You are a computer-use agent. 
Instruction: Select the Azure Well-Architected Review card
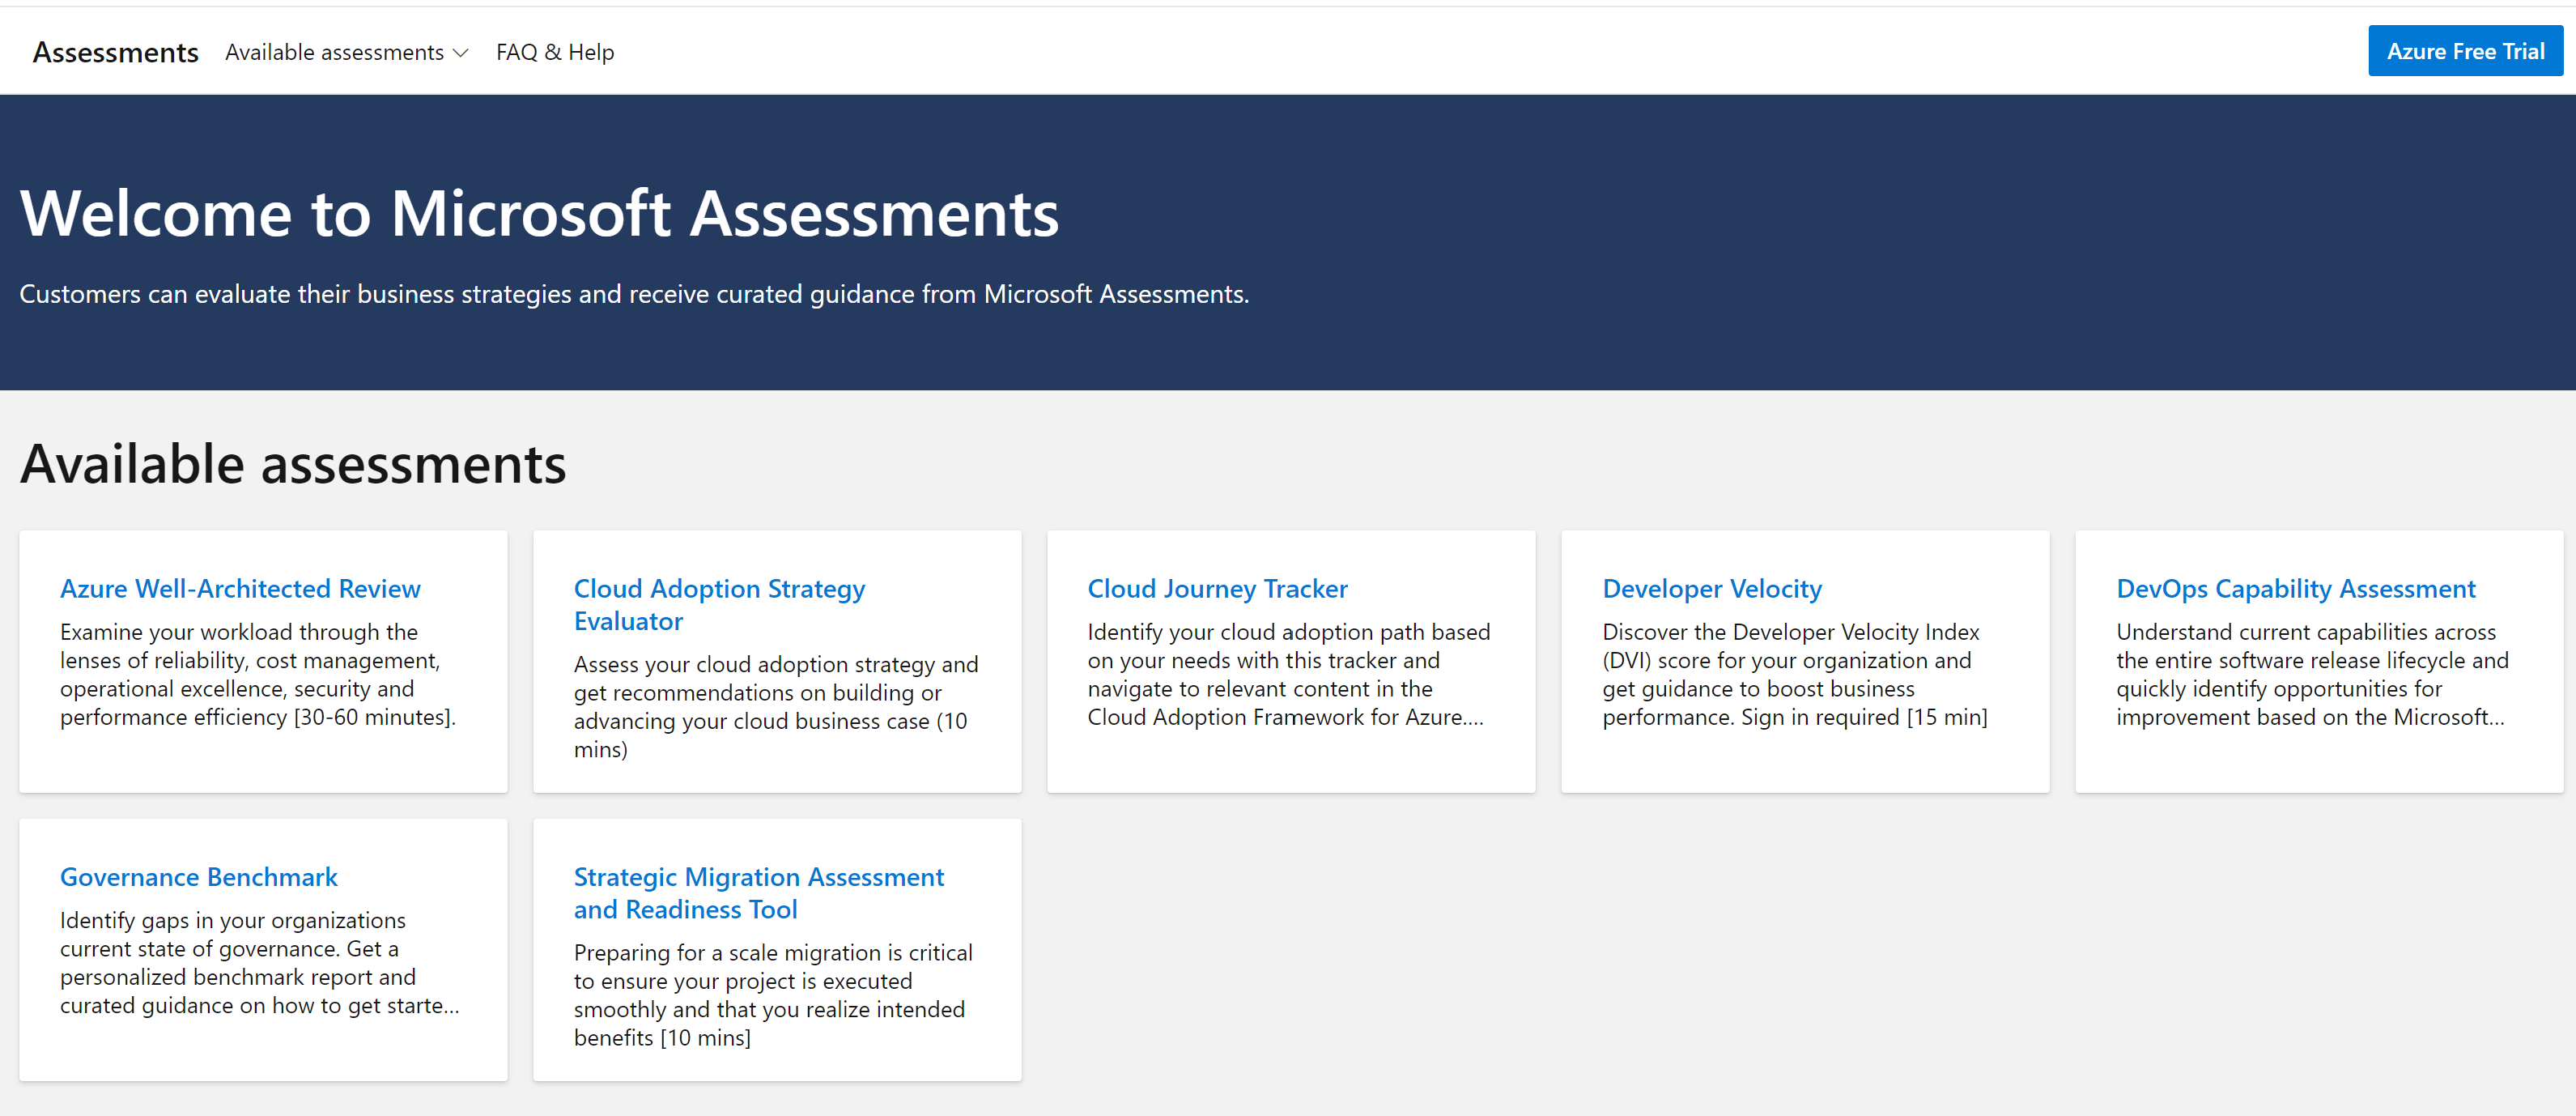(x=262, y=662)
